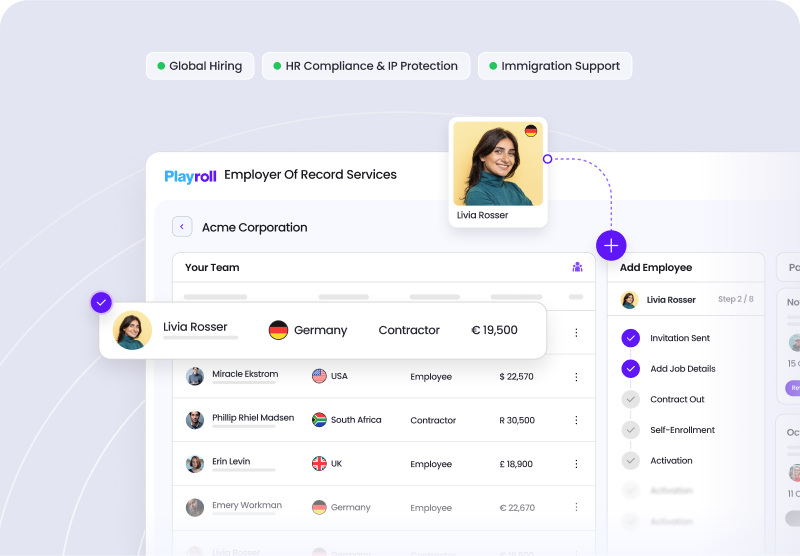Image resolution: width=800 pixels, height=556 pixels.
Task: Open the three-dot menu for Miracle Ekstrom
Action: [x=576, y=377]
